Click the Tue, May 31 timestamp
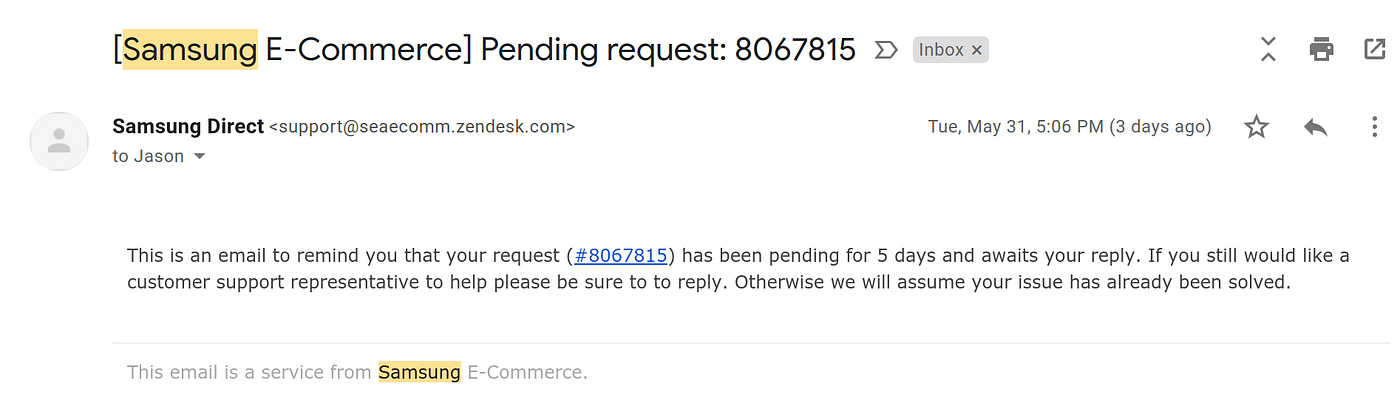This screenshot has height=407, width=1400. 1069,127
